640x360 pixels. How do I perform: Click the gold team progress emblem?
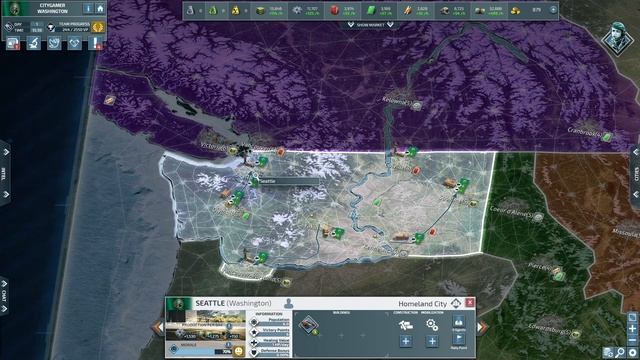point(98,27)
